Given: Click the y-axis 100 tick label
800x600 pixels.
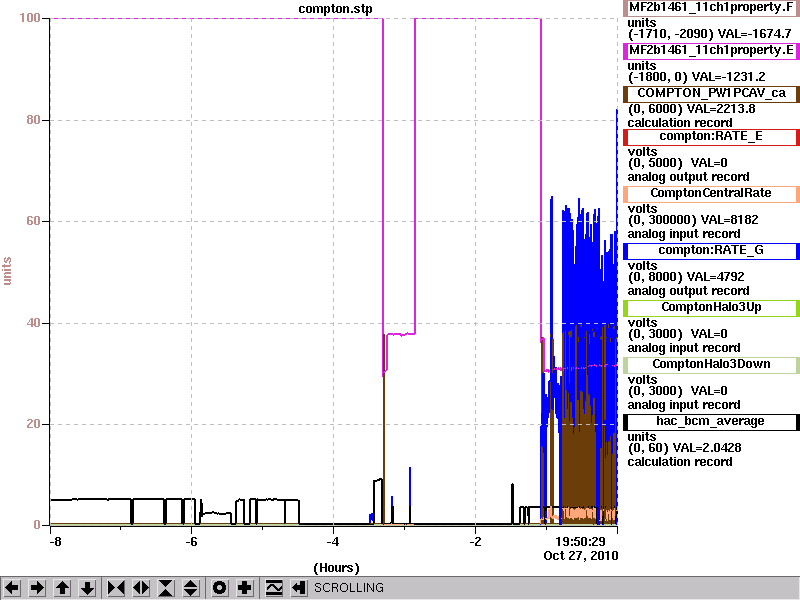Looking at the screenshot, I should [x=30, y=18].
